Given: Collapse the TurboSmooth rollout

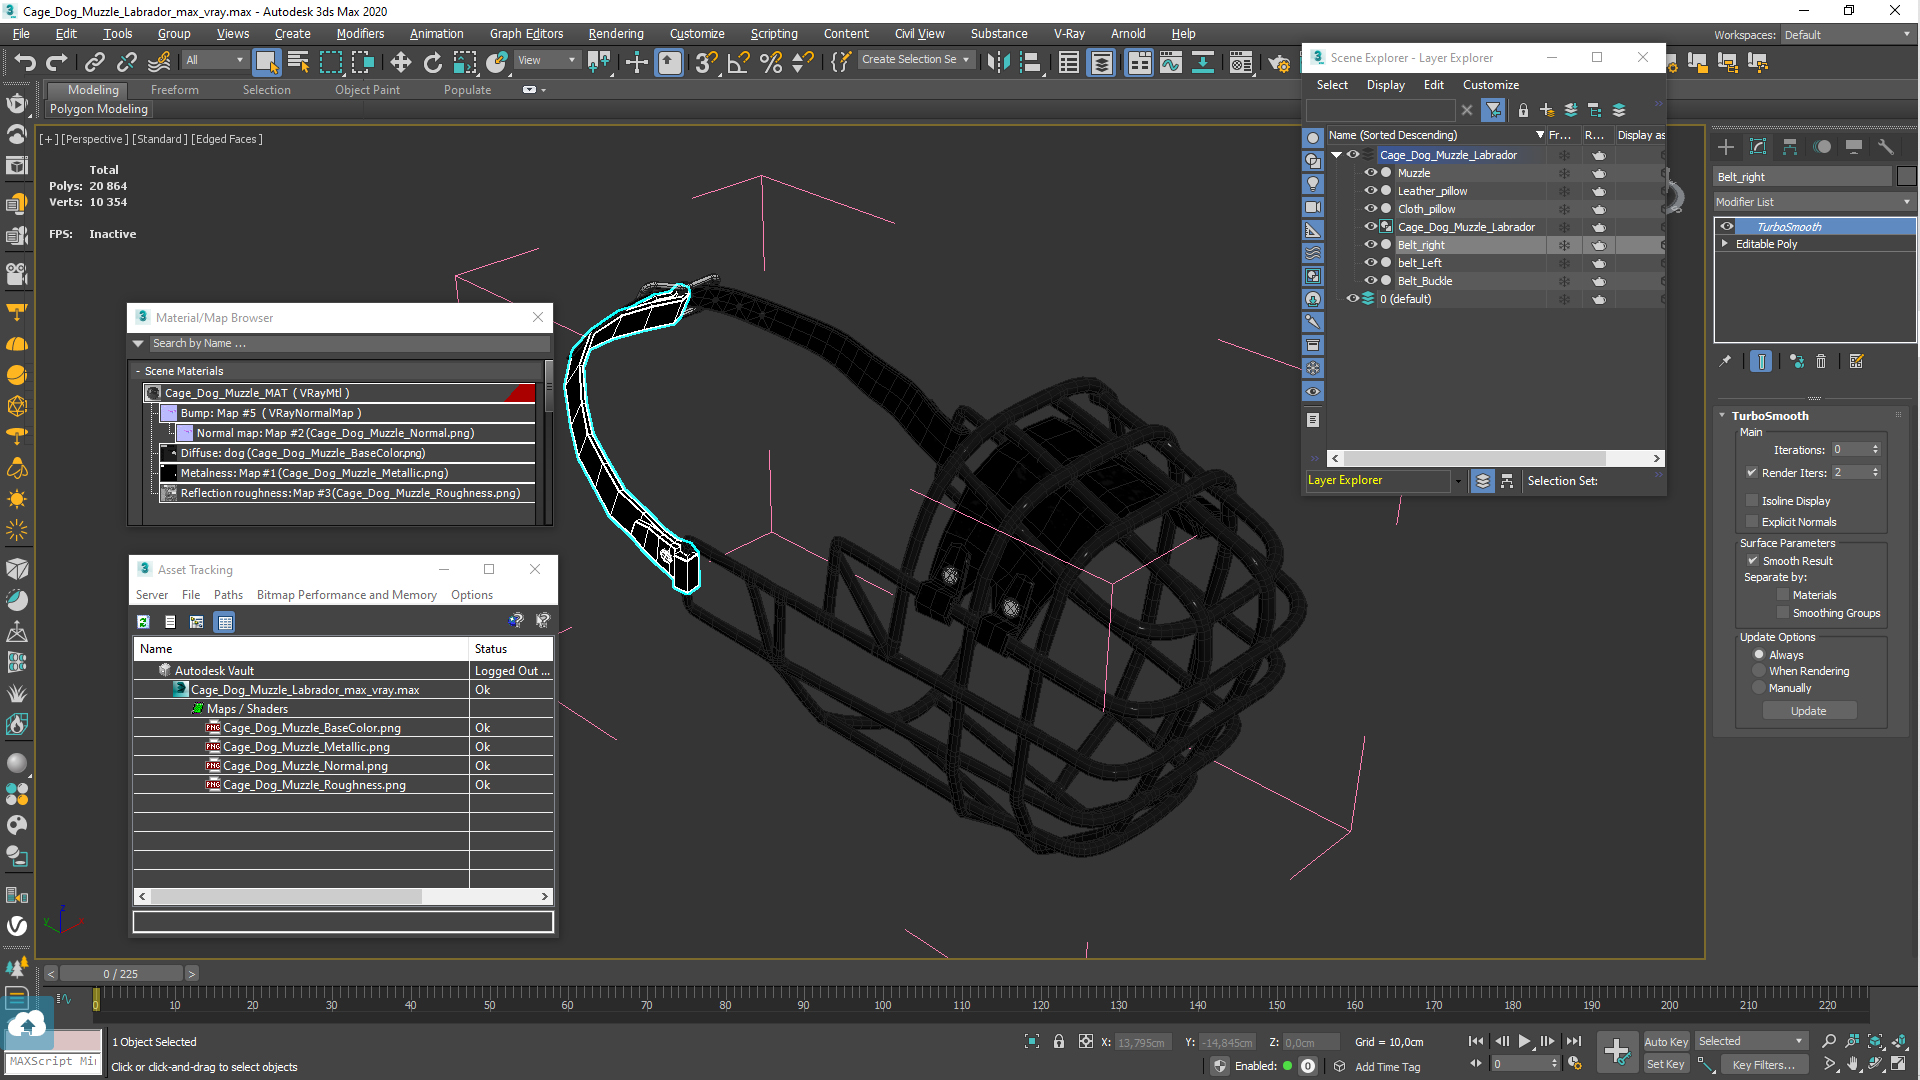Looking at the screenshot, I should [1722, 416].
